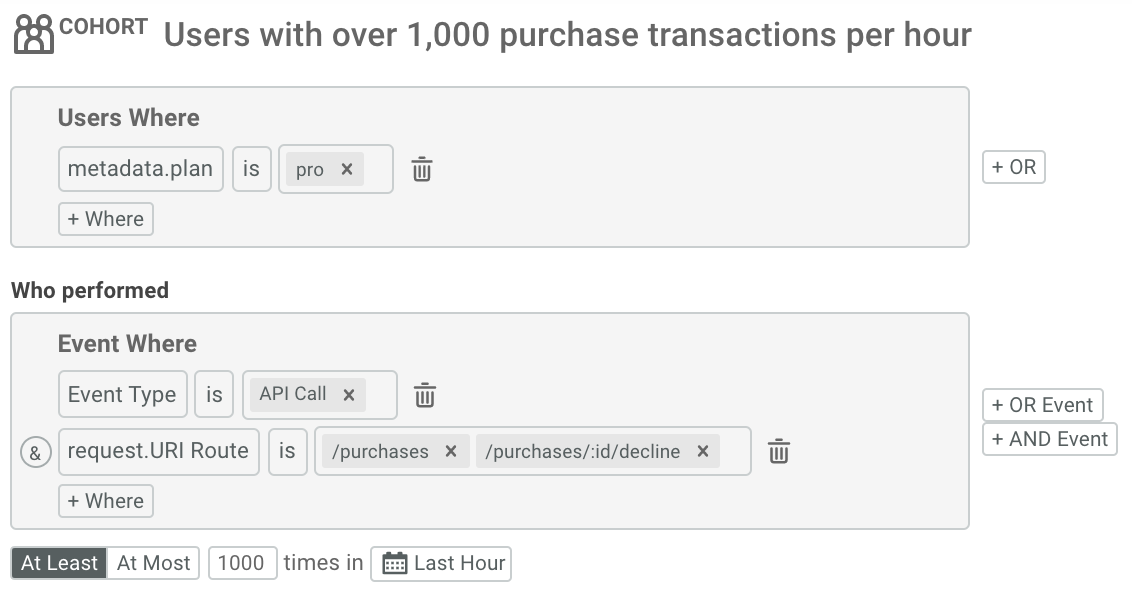Edit the 1000 times count field
This screenshot has height=606, width=1132.
[243, 563]
